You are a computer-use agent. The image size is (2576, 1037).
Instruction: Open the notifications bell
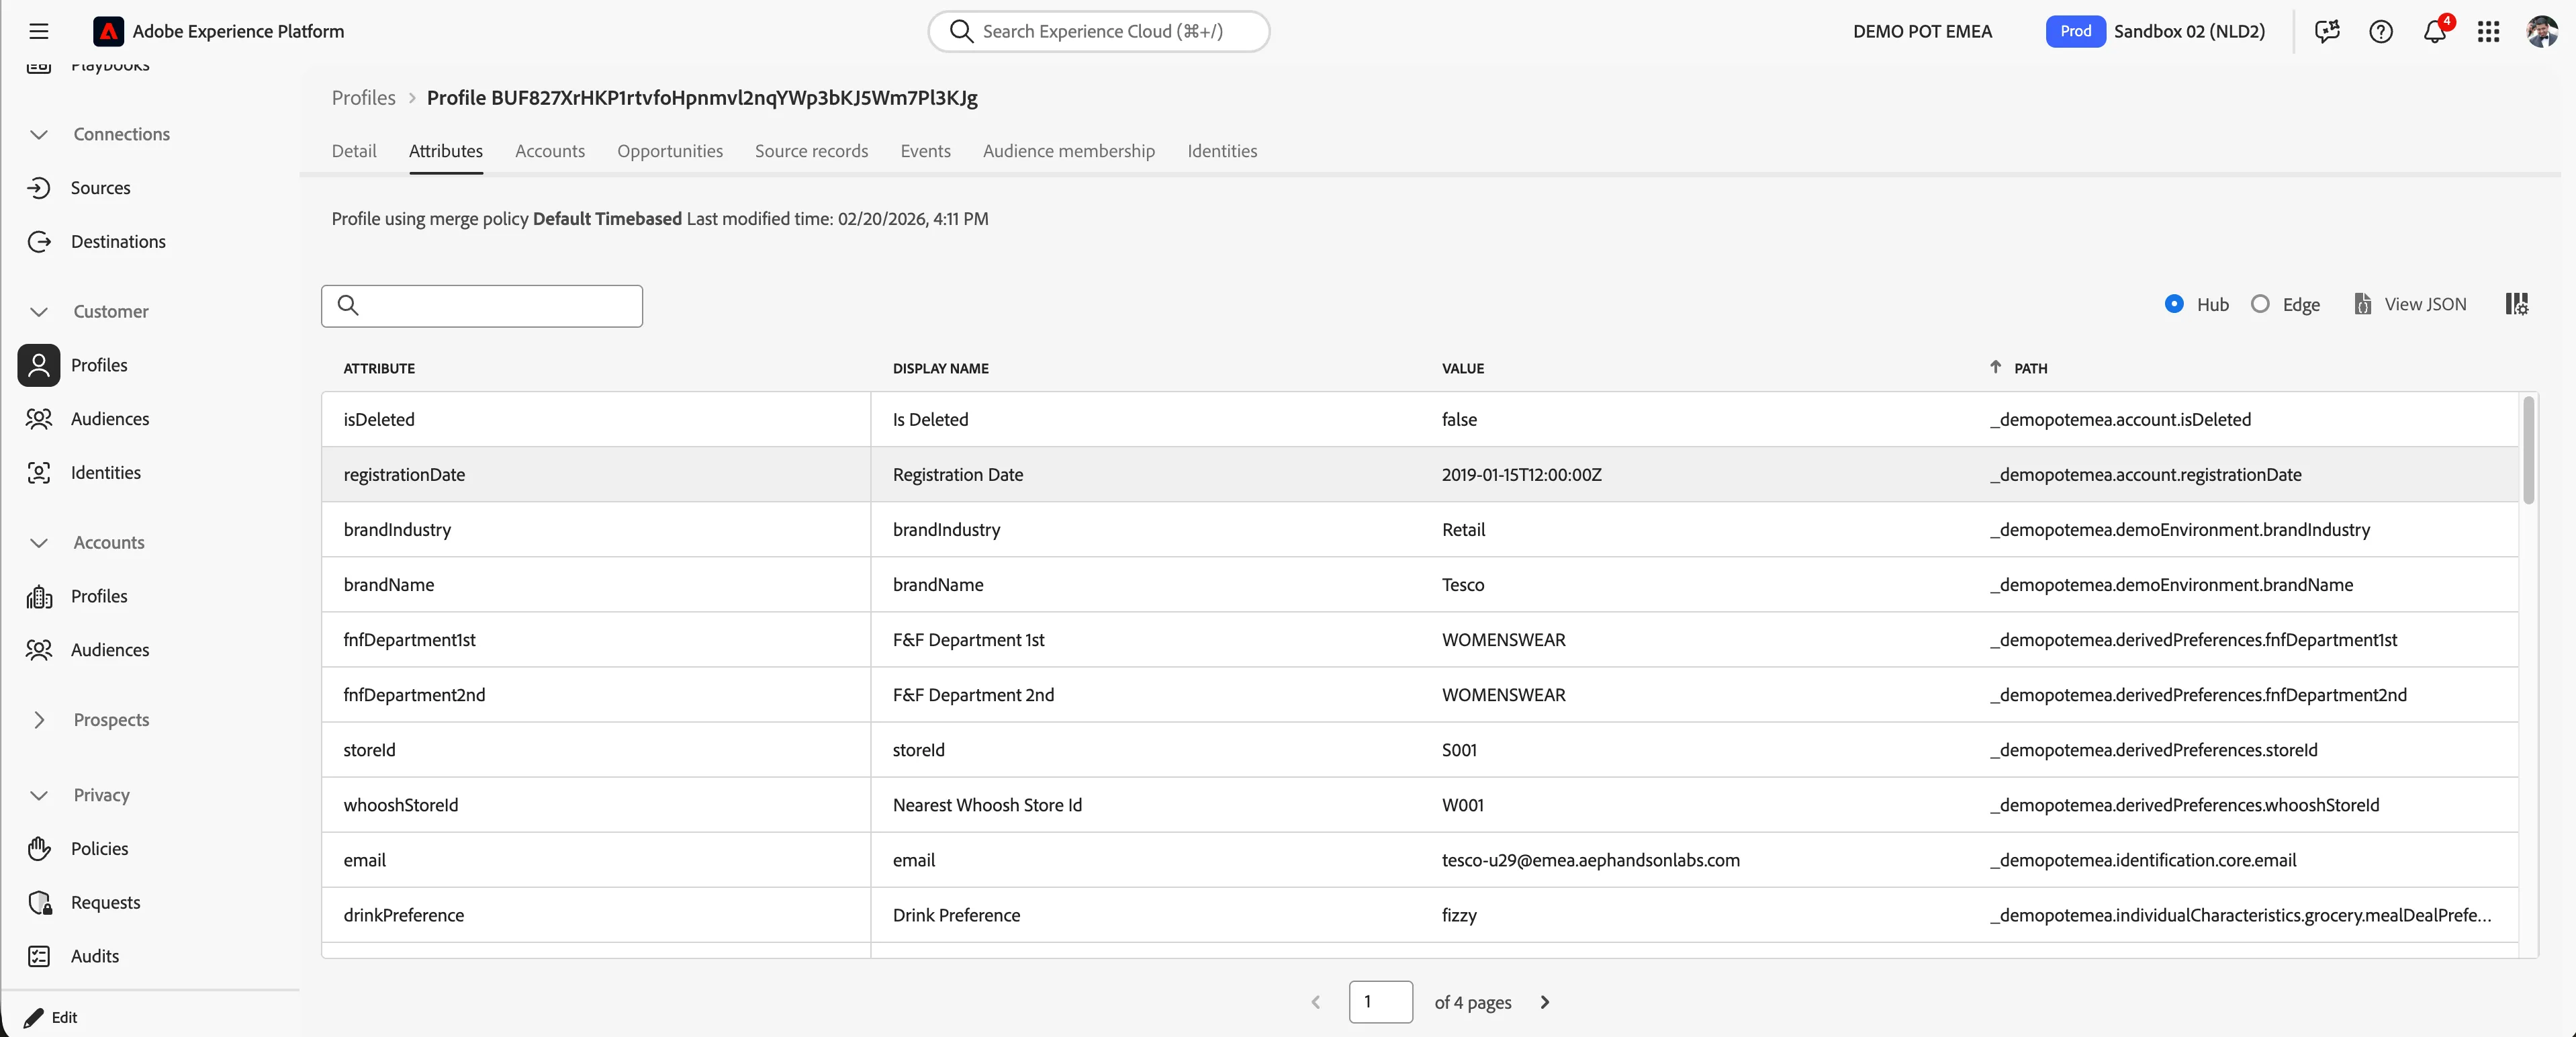(2435, 31)
